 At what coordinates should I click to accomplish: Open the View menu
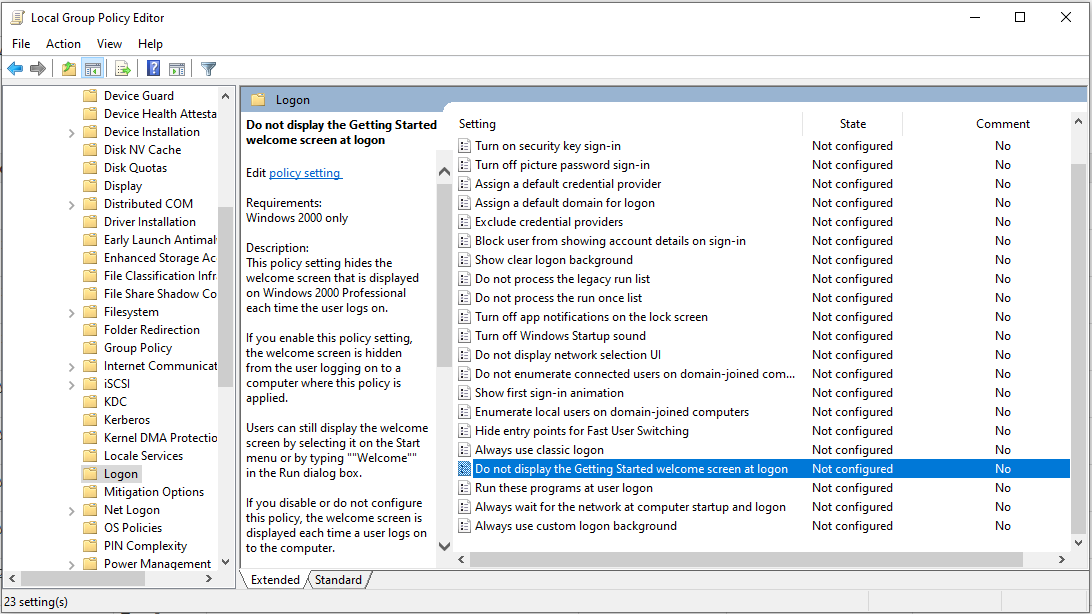point(109,43)
